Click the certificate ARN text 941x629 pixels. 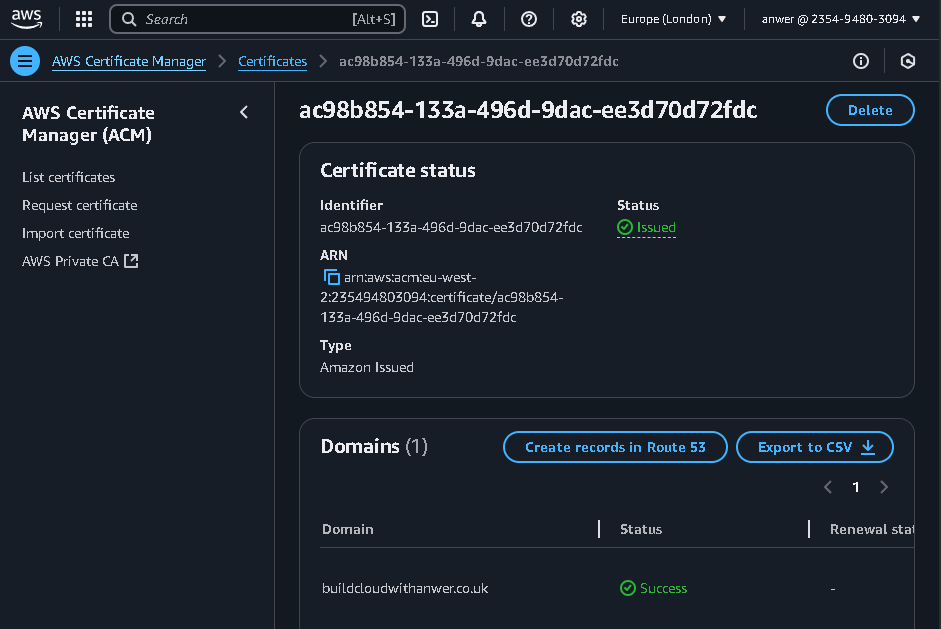(x=442, y=297)
